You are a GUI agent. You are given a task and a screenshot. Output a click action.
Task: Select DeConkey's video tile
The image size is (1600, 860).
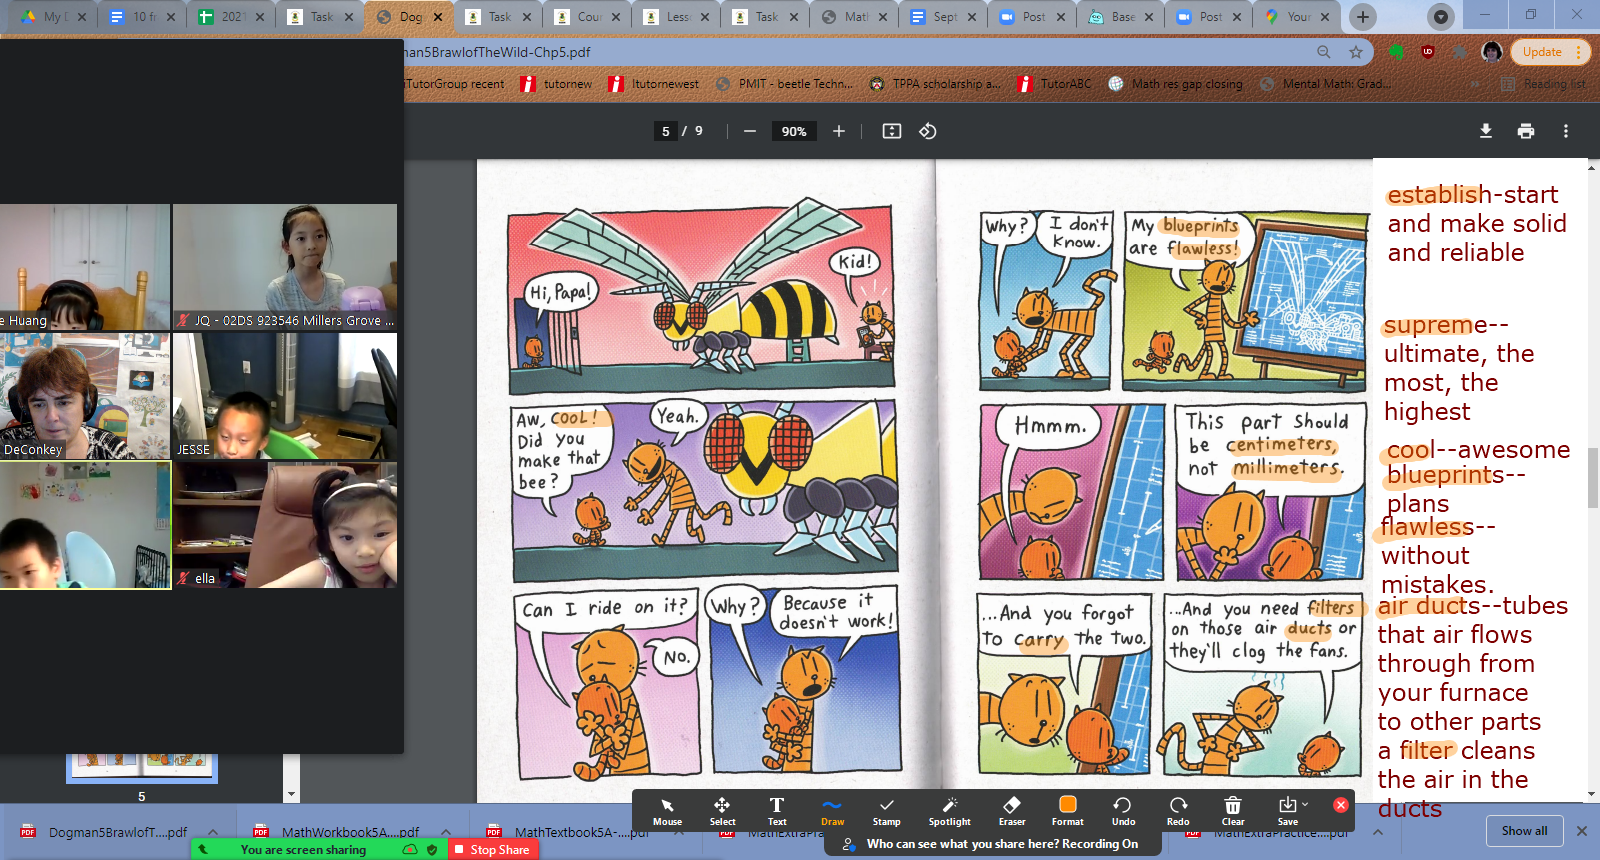coord(85,395)
